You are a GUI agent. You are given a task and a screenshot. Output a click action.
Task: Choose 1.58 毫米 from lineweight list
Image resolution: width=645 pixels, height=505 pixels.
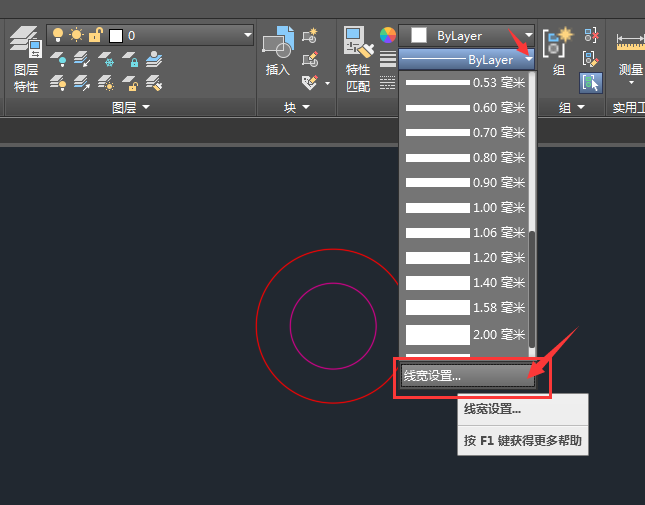tap(465, 308)
